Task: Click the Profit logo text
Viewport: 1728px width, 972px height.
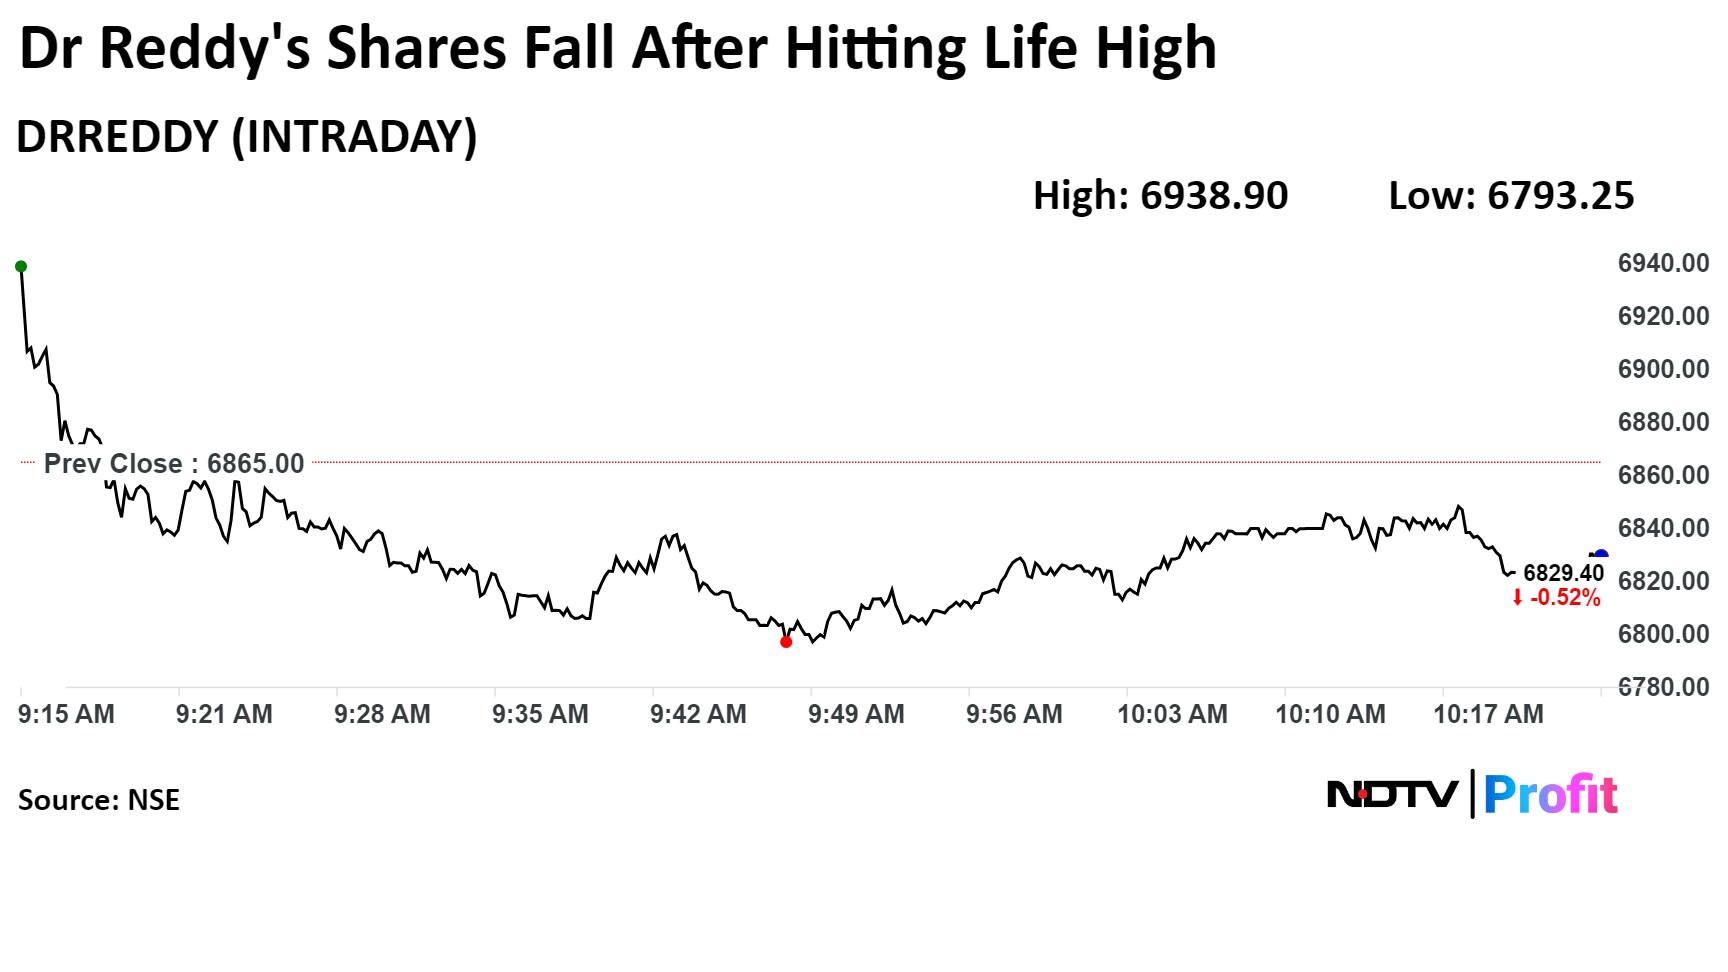Action: [x=1550, y=795]
